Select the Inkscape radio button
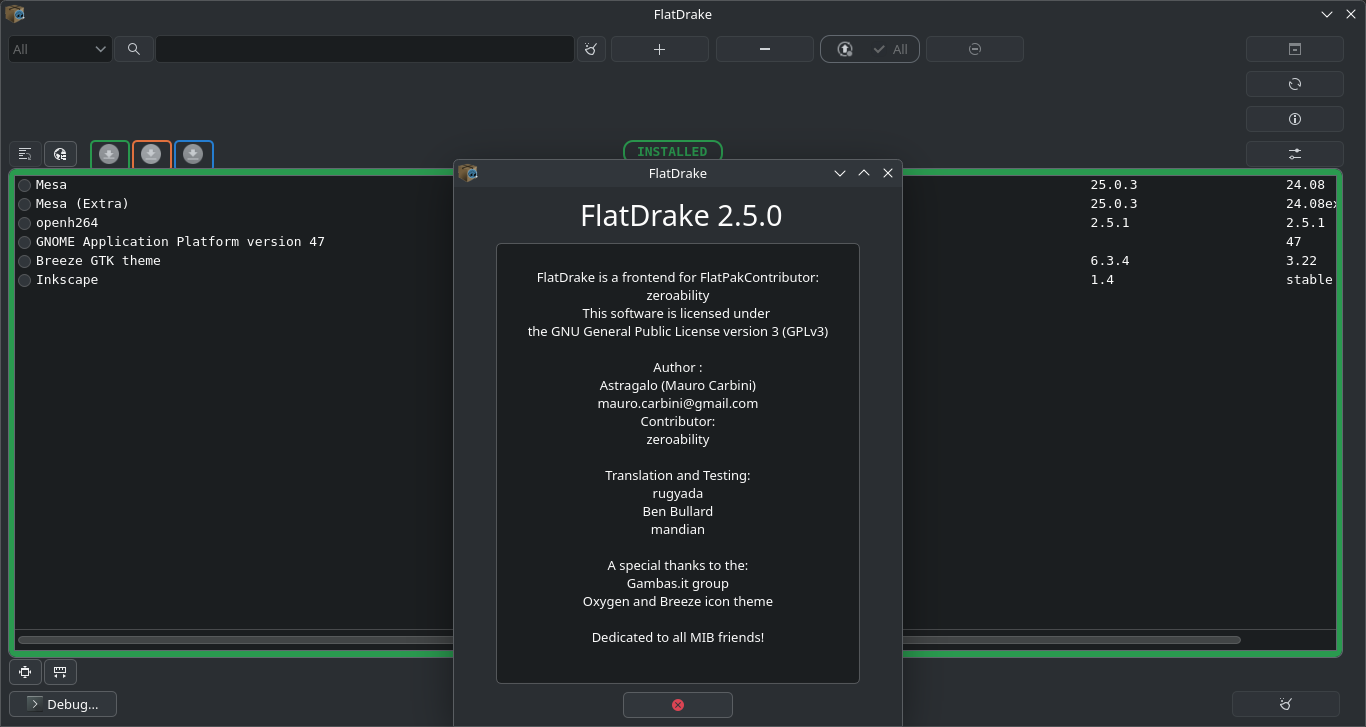Viewport: 1366px width, 727px height. point(25,280)
